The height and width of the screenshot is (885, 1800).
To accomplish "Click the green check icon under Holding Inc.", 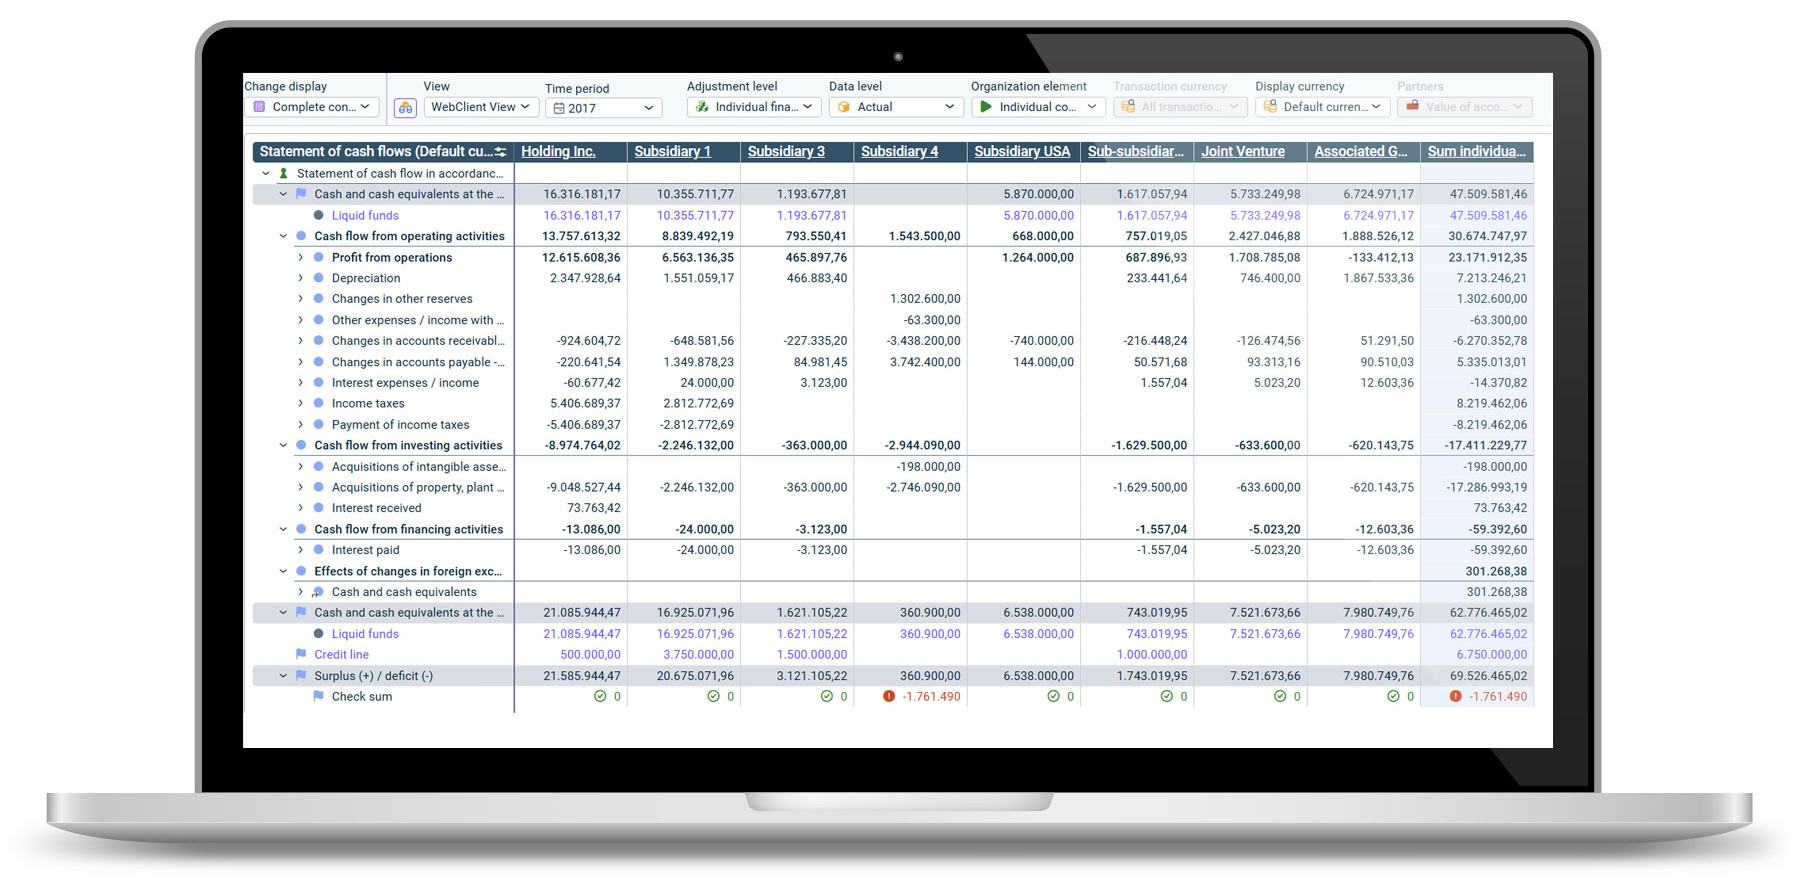I will coord(600,696).
